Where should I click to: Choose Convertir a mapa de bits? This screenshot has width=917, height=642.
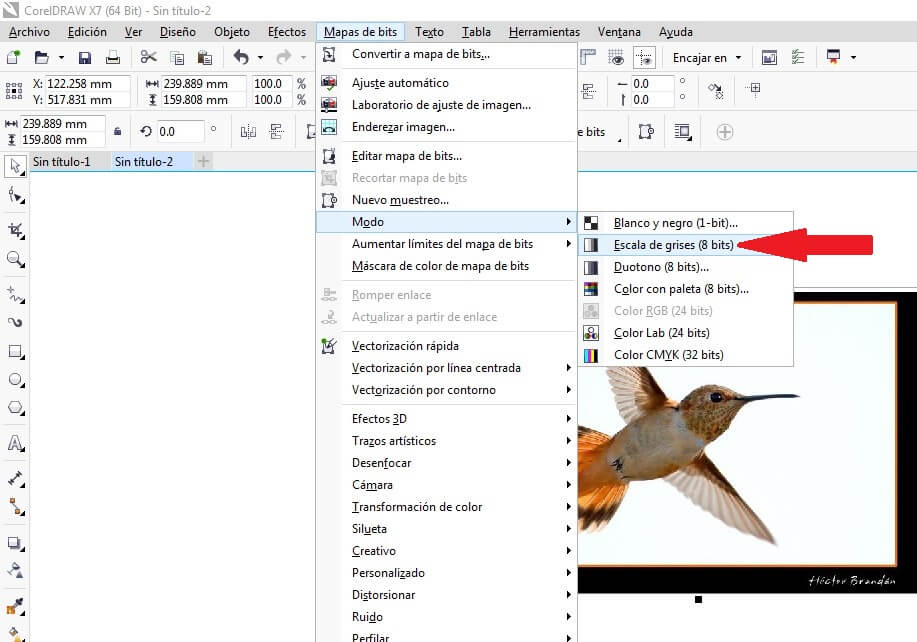[447, 54]
